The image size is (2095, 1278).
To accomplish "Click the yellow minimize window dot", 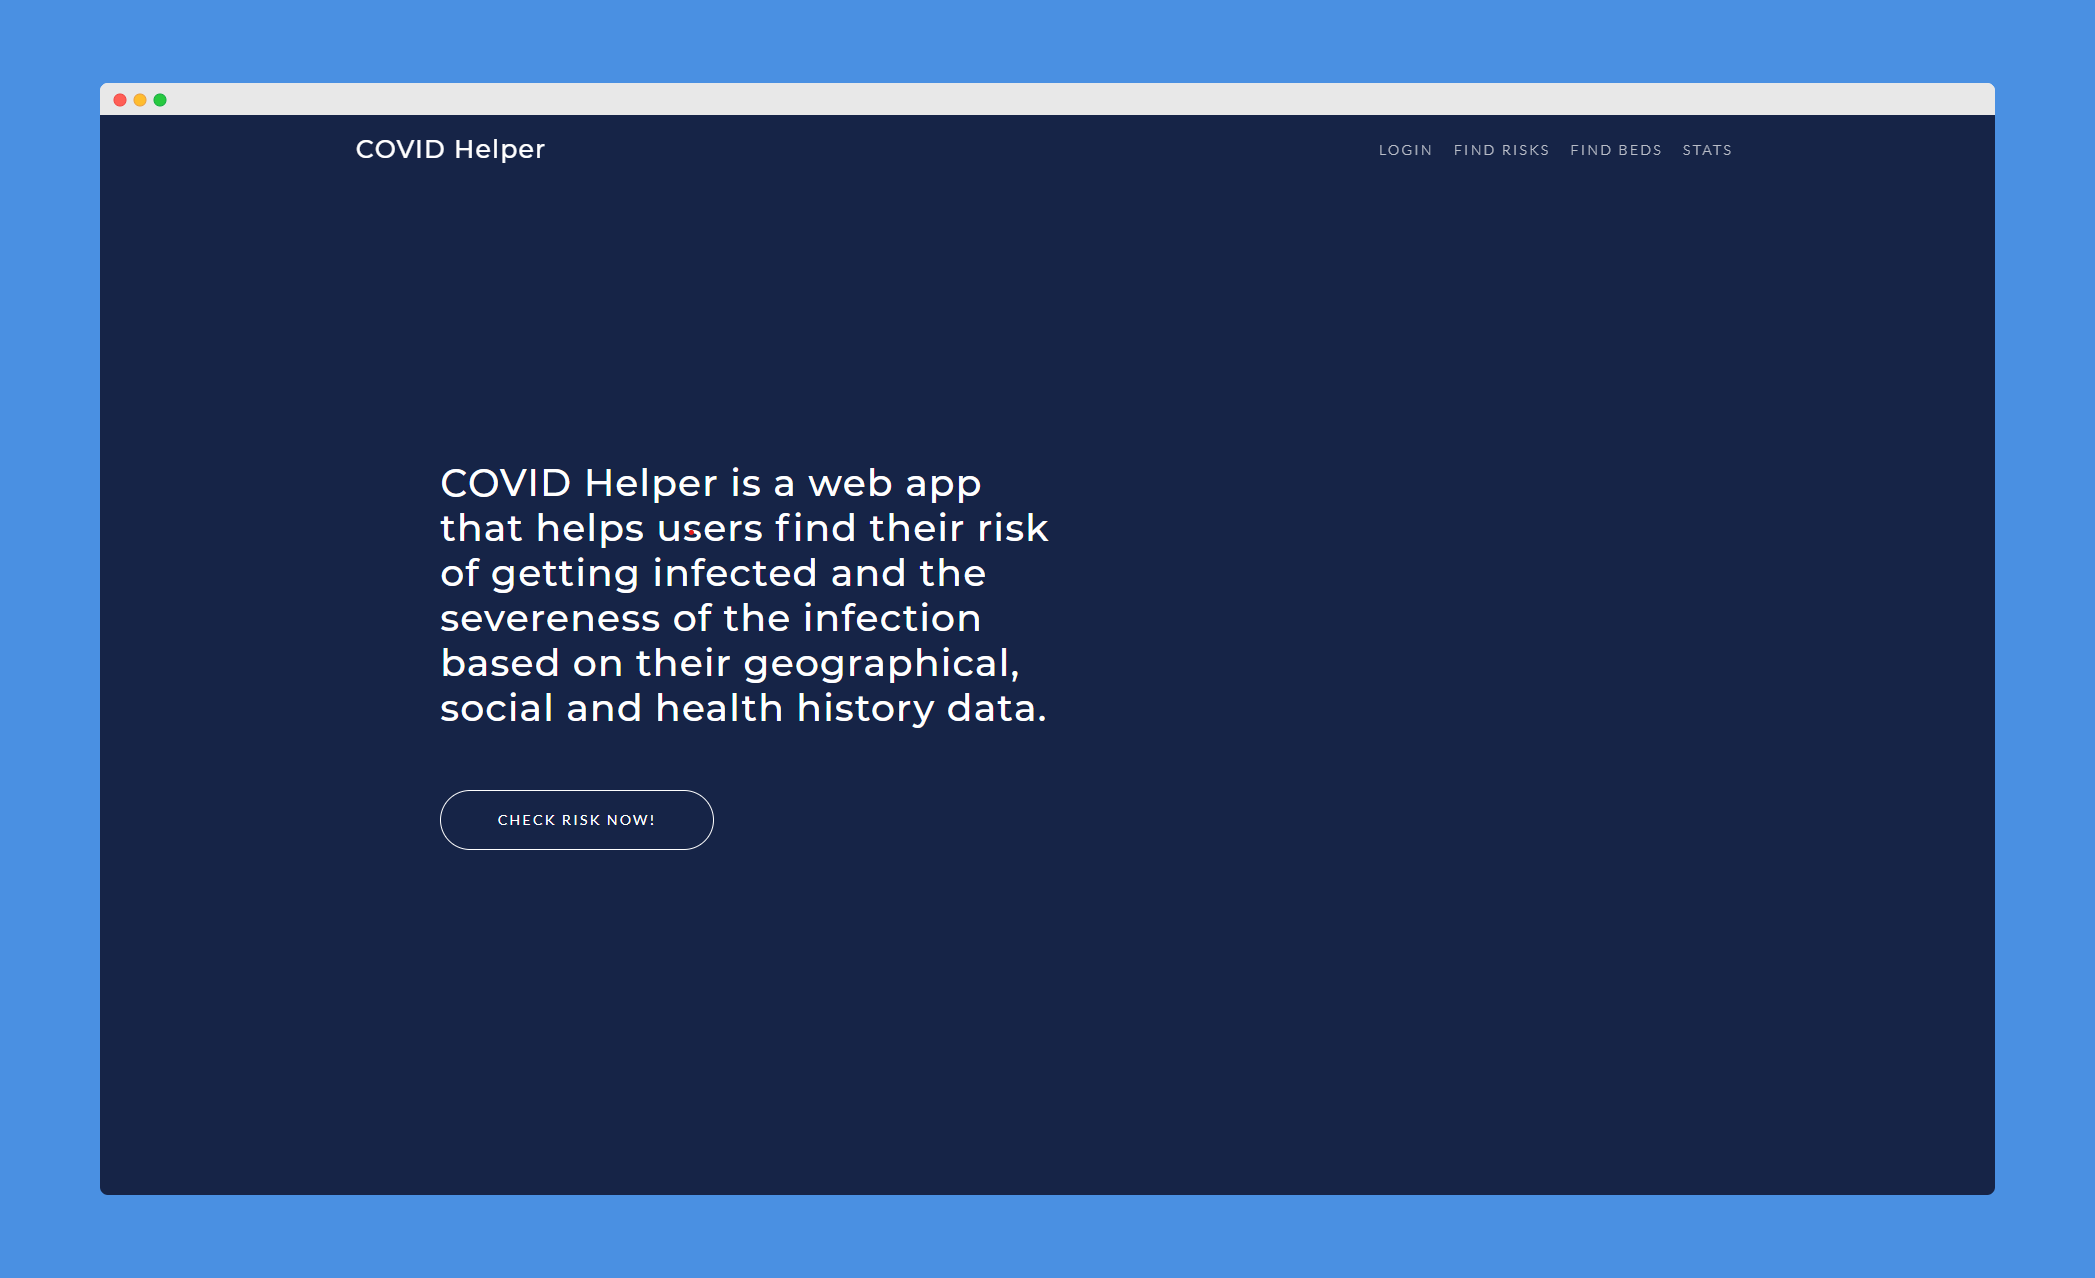I will tap(140, 100).
